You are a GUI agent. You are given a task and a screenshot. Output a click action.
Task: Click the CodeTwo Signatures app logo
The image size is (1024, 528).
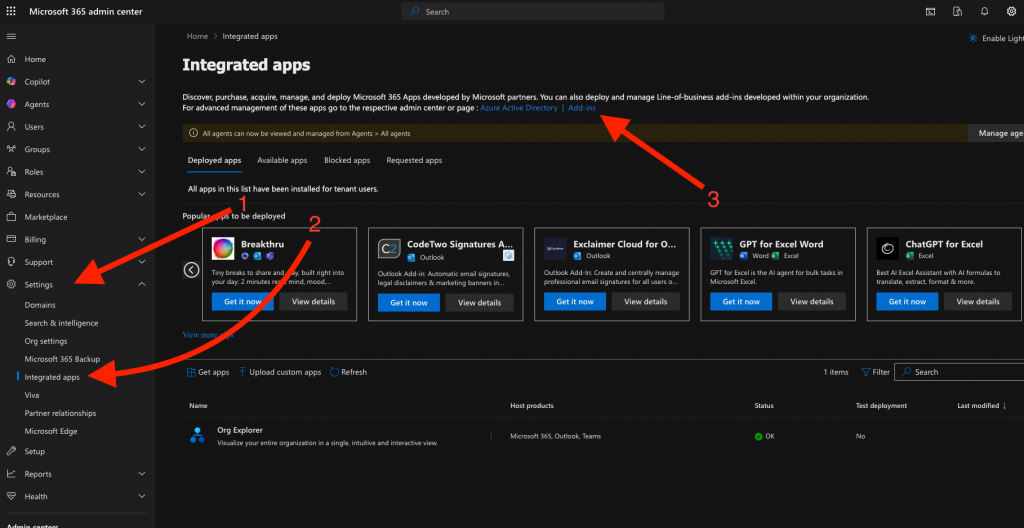[x=389, y=248]
